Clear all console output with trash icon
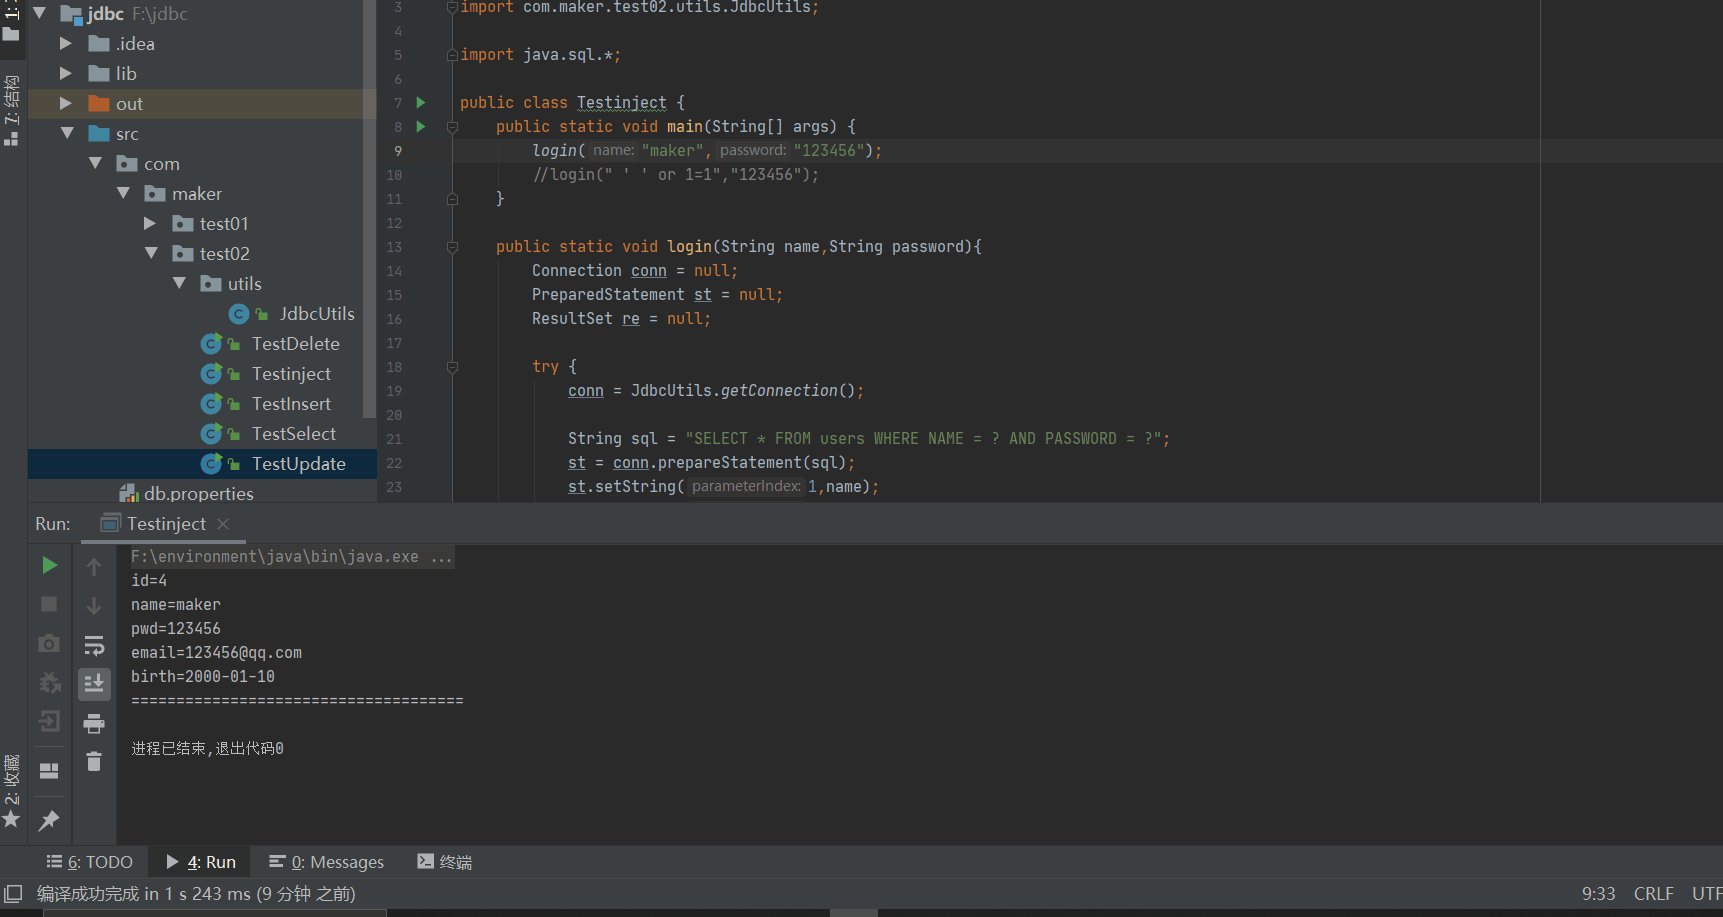Screen dimensions: 1723x917 [x=94, y=762]
